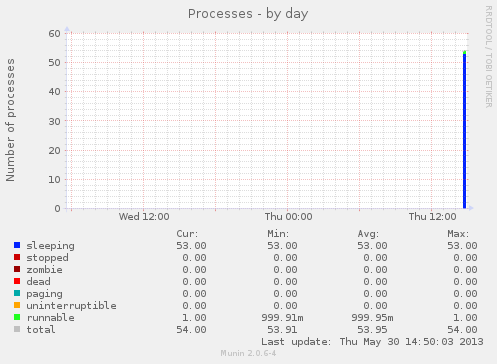Screen dimensions: 497x364
Task: Click the 'Number of processes' axis label
Action: pos(10,120)
